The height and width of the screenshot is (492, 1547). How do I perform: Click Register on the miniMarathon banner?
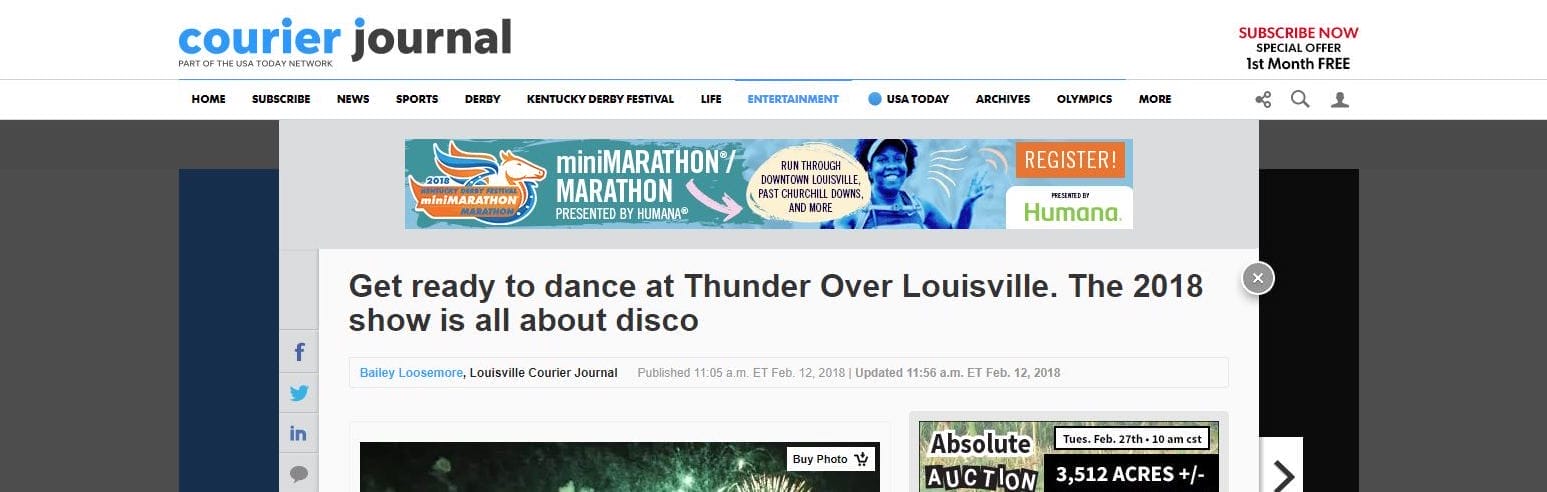[1069, 160]
